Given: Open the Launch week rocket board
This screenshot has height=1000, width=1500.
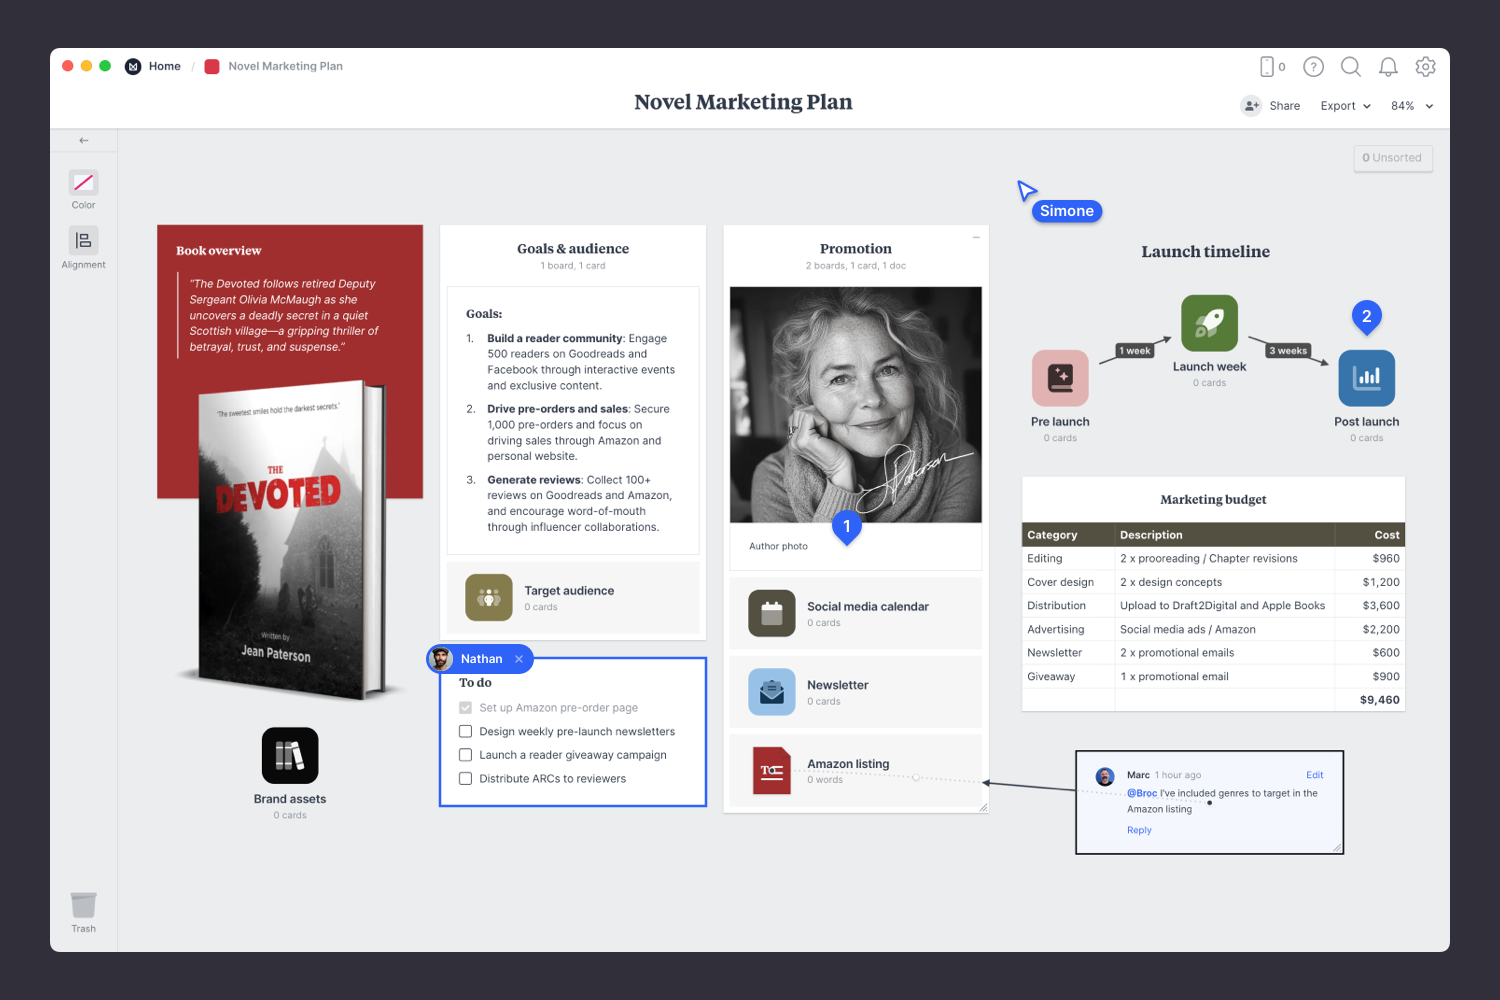Looking at the screenshot, I should [x=1209, y=323].
